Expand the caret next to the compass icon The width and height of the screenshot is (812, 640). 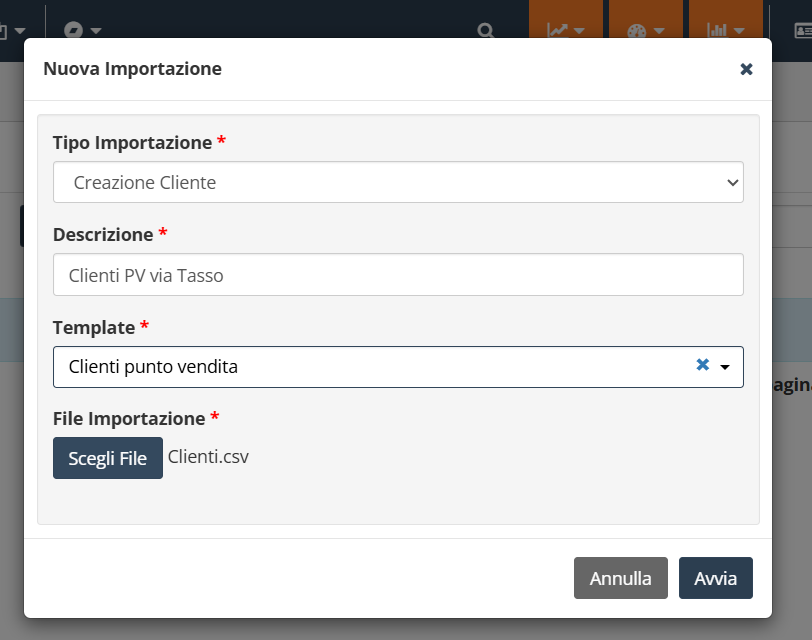(96, 31)
